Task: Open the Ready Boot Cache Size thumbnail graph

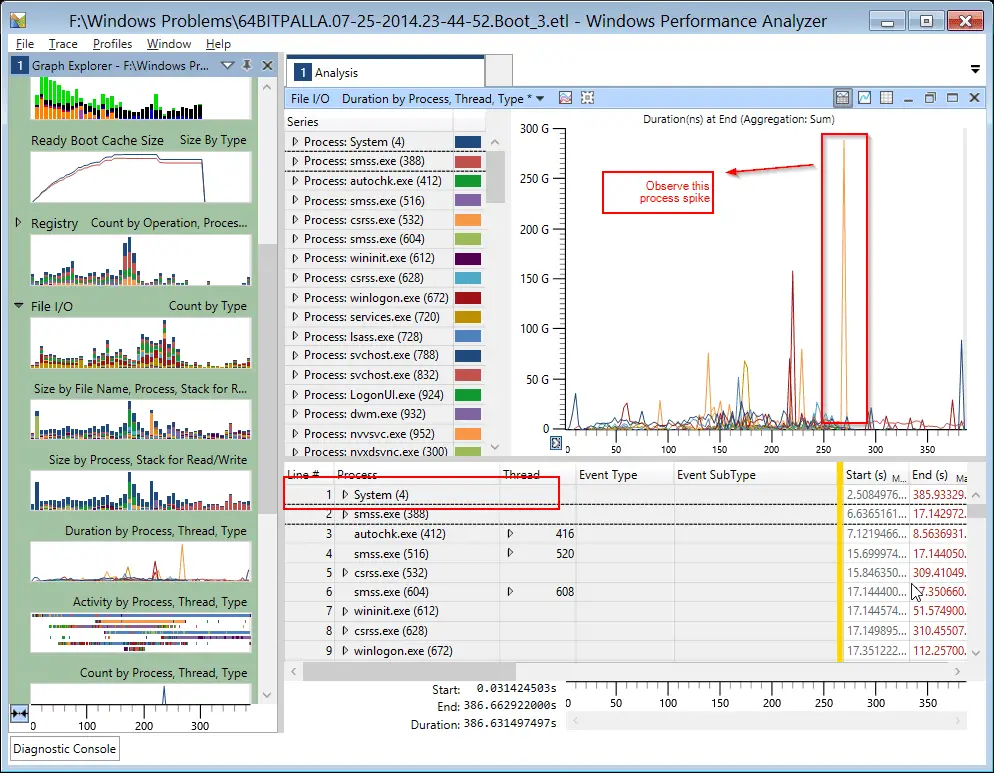Action: [140, 177]
